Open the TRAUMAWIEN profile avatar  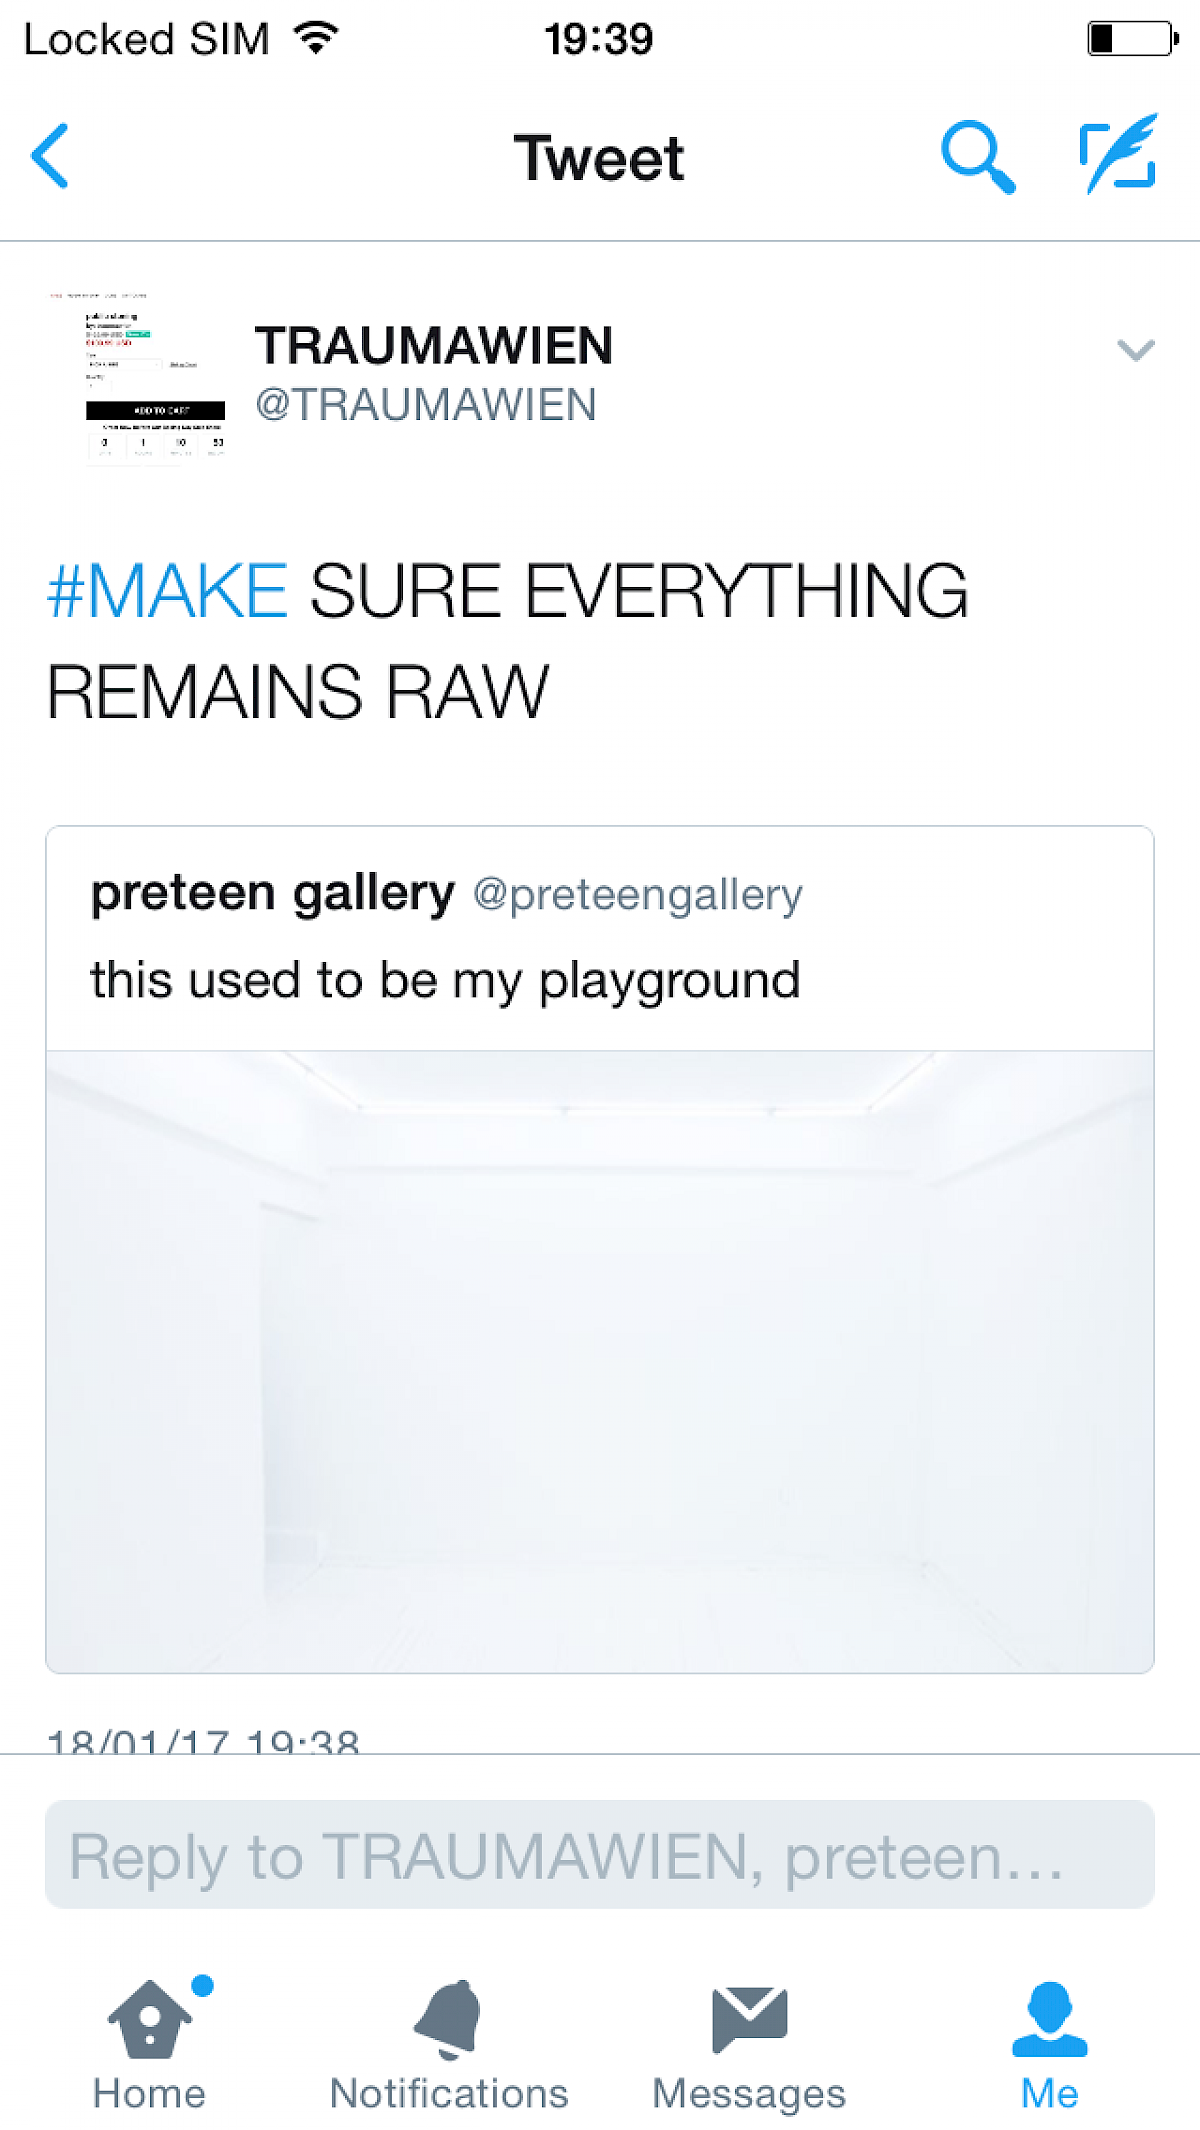140,376
